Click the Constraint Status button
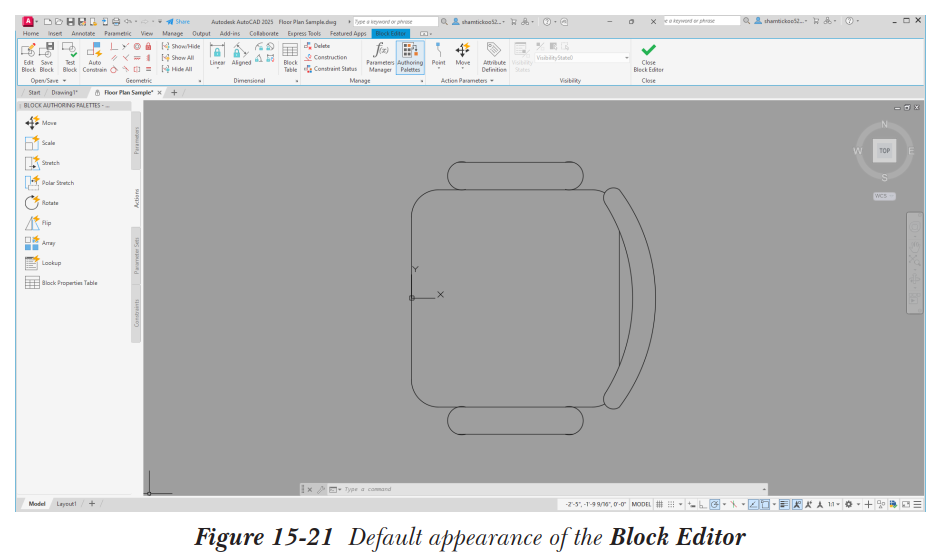The height and width of the screenshot is (557, 937). [x=330, y=69]
